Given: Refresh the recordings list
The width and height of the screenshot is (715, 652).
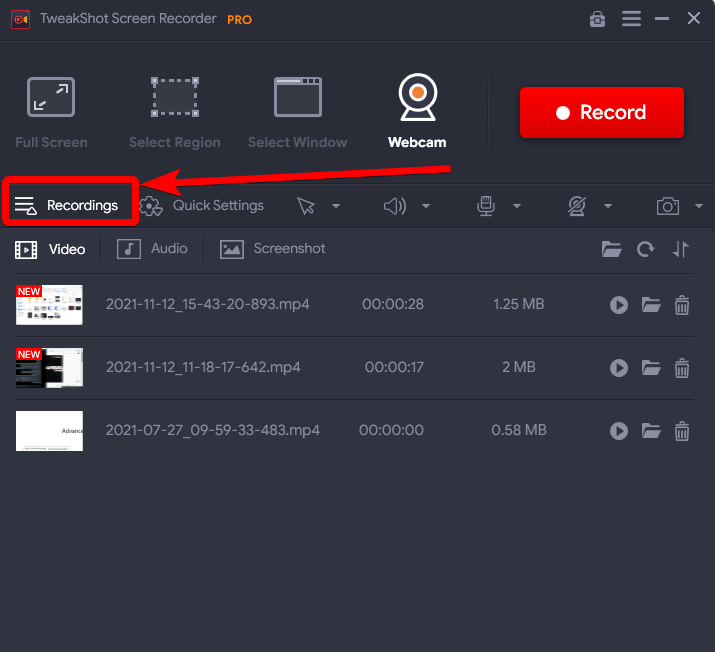Looking at the screenshot, I should tap(646, 250).
